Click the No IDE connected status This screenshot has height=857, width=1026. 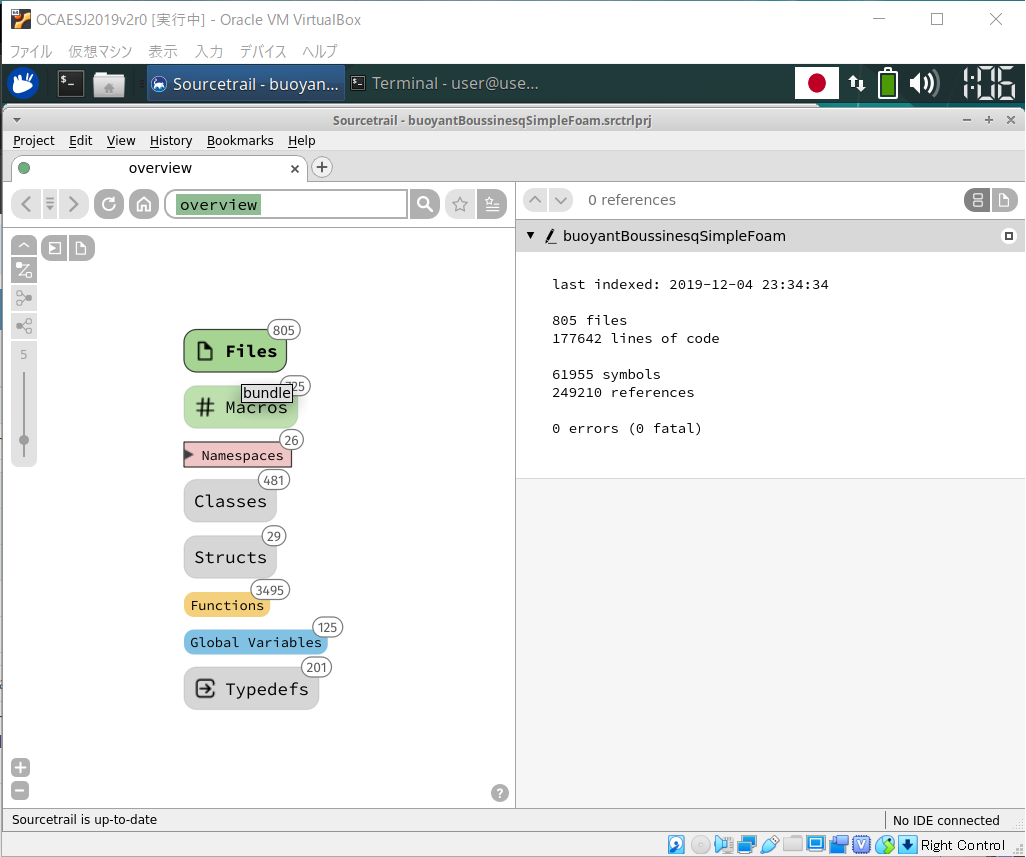pyautogui.click(x=946, y=820)
